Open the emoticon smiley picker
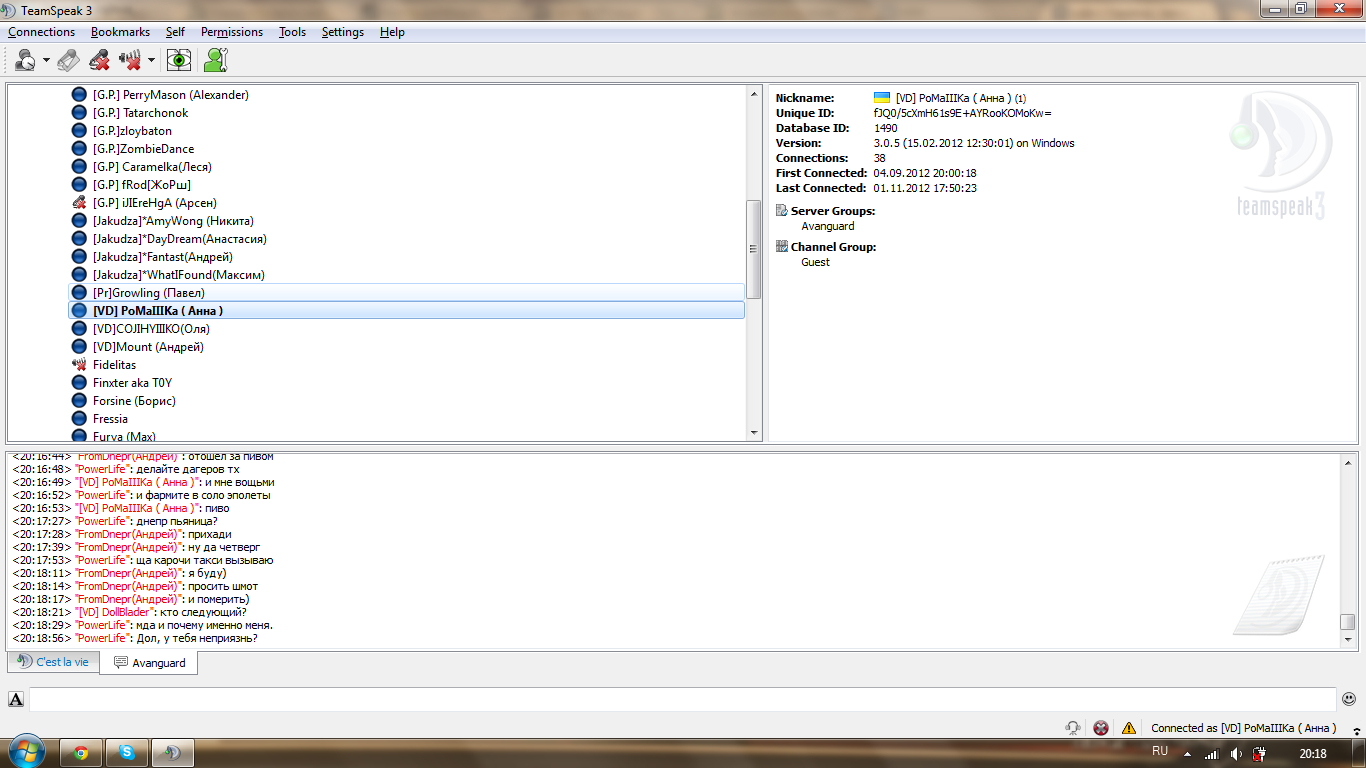Viewport: 1366px width, 768px height. (1349, 699)
